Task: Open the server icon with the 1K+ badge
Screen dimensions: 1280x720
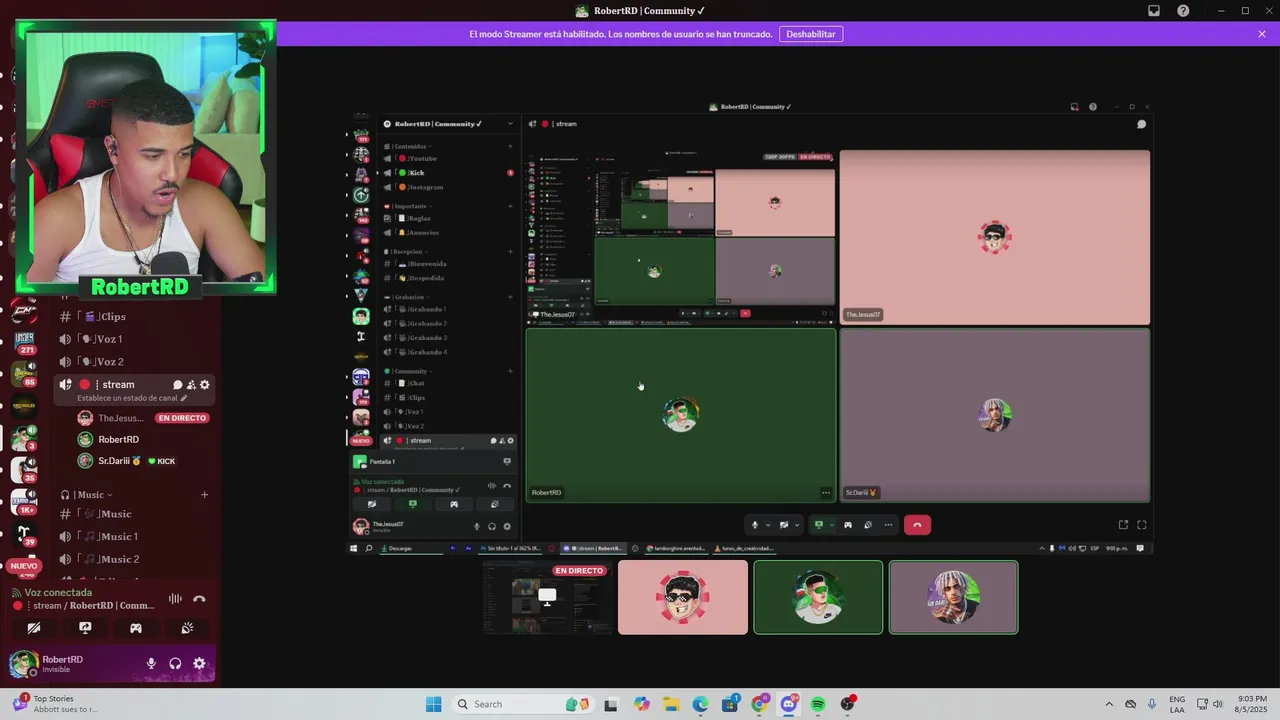Action: coord(25,502)
